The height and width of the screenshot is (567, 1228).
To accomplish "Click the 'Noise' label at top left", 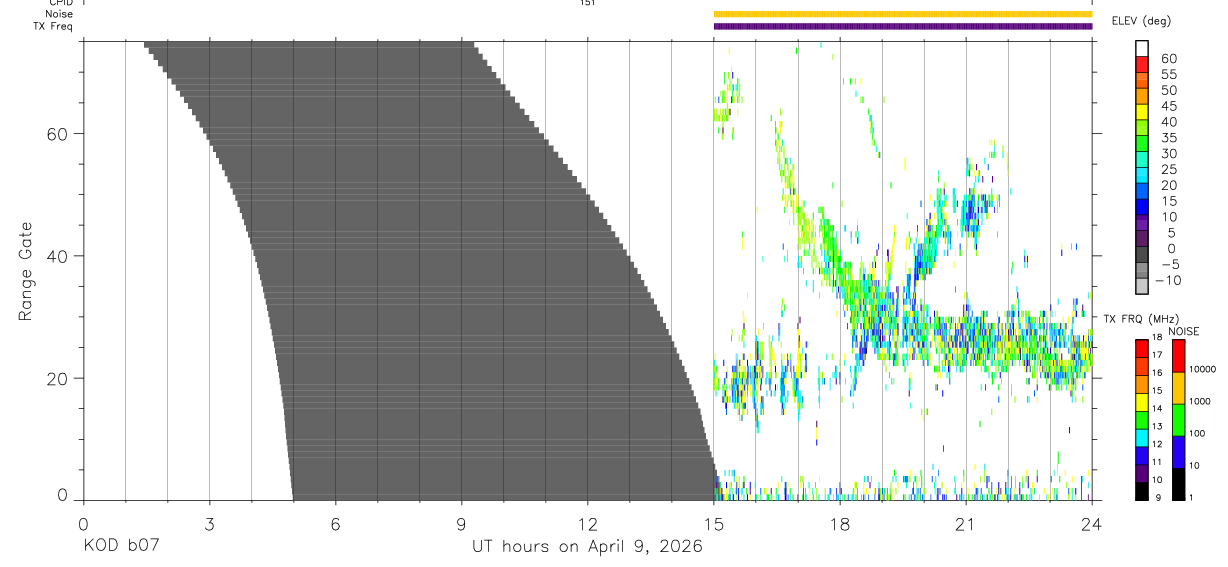I will click(x=59, y=14).
